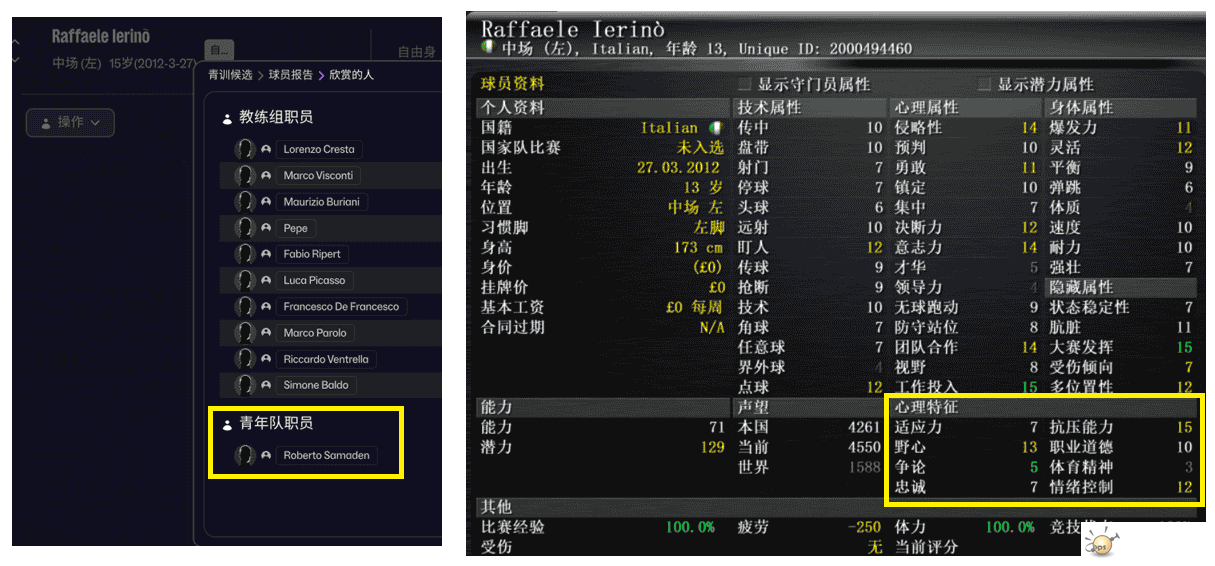Click the 合同过期 value N/A
This screenshot has width=1215, height=566.
(x=711, y=328)
